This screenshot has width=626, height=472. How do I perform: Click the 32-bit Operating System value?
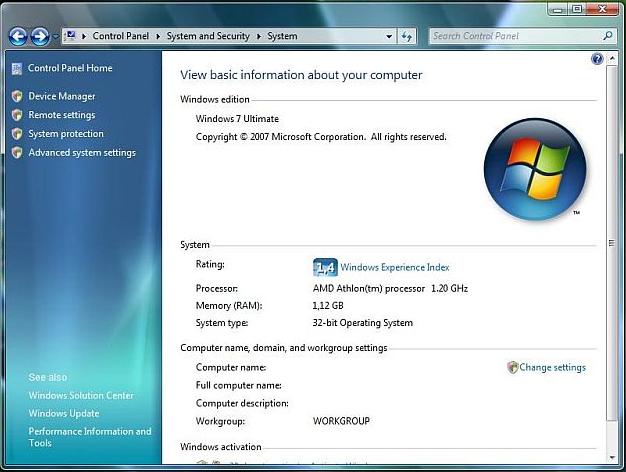coord(363,323)
